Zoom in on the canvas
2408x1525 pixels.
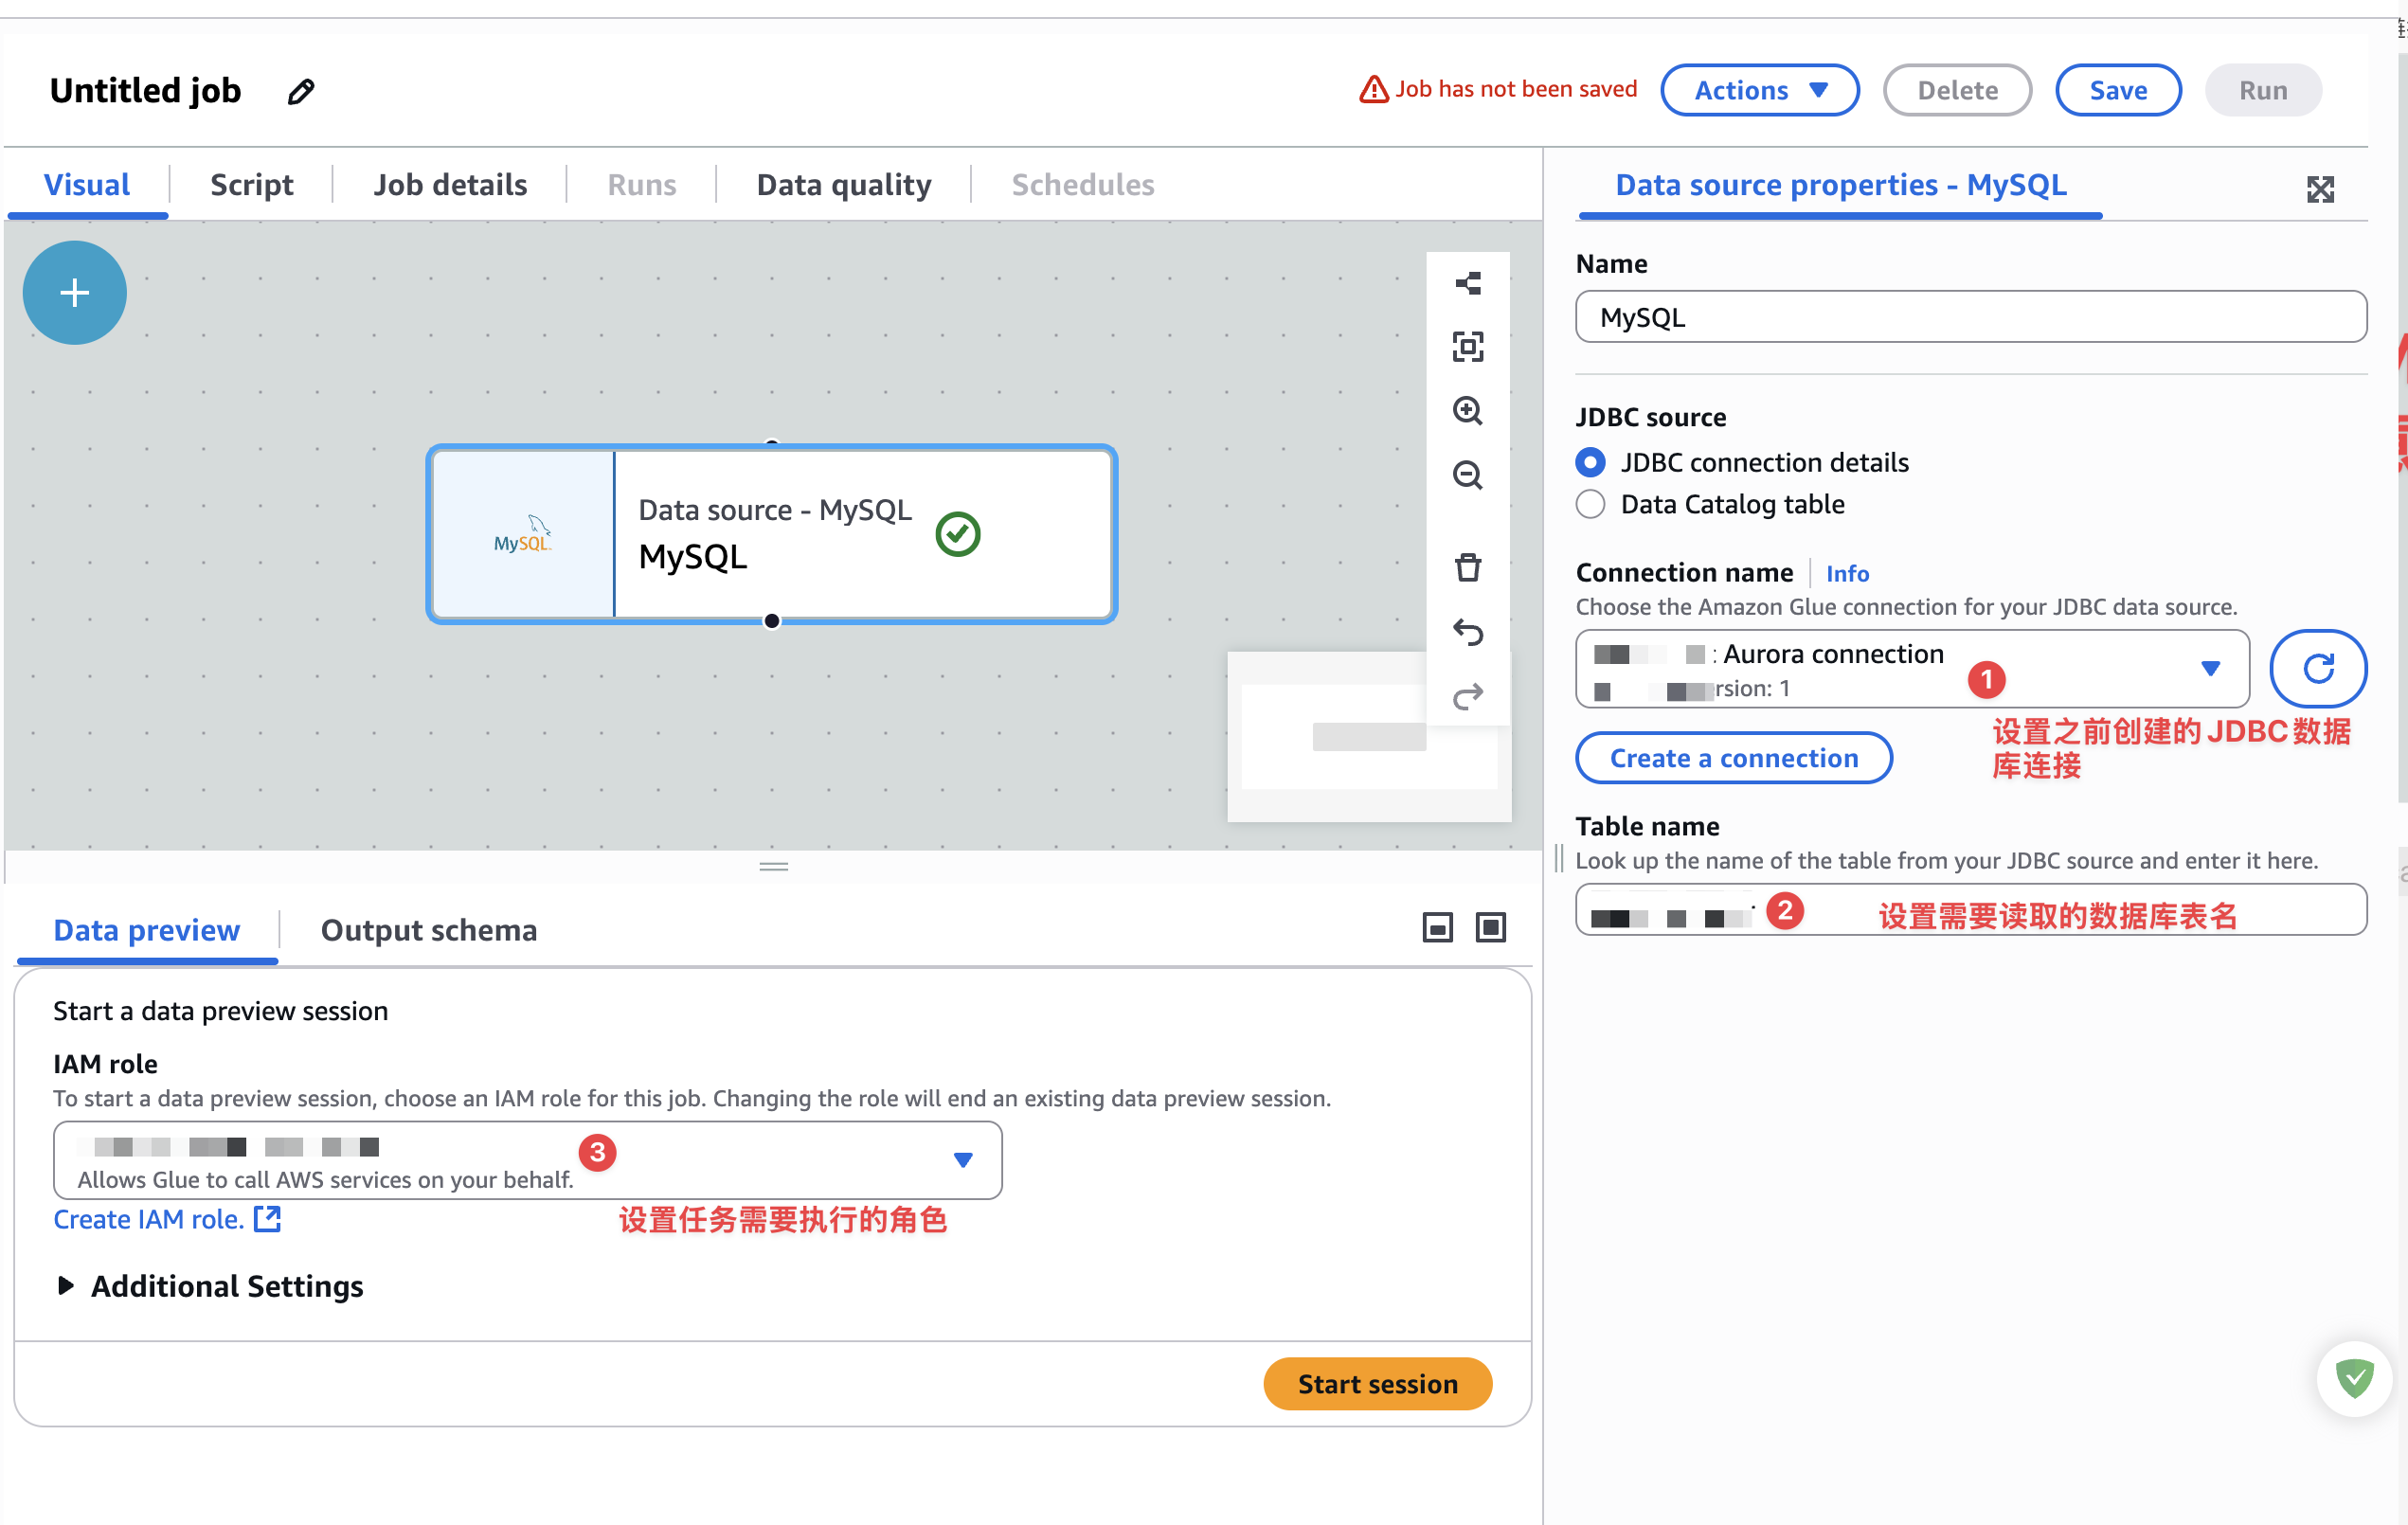[1467, 411]
